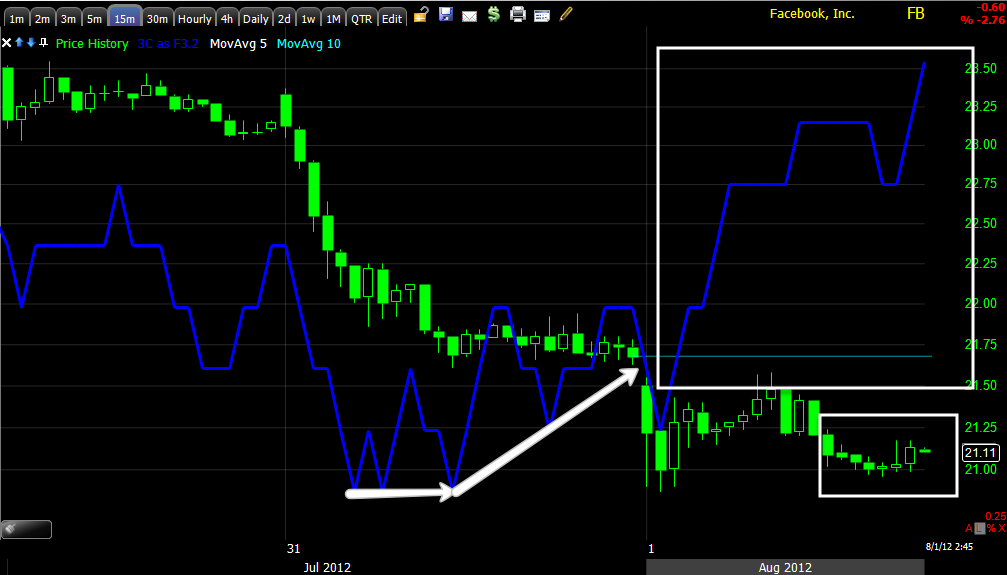Toggle the L logarithmic scale option

click(979, 528)
